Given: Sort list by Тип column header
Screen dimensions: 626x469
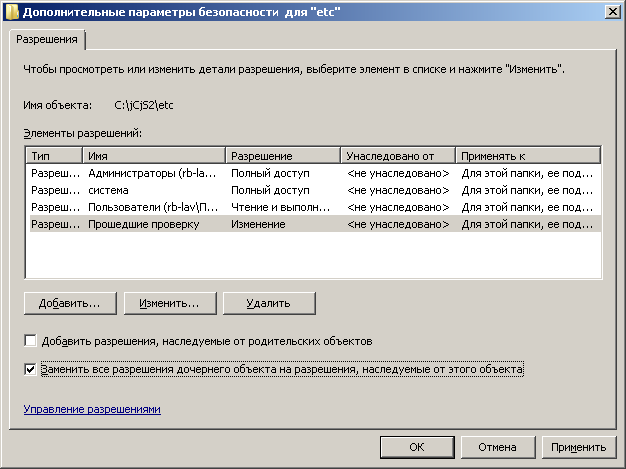Looking at the screenshot, I should pyautogui.click(x=53, y=156).
